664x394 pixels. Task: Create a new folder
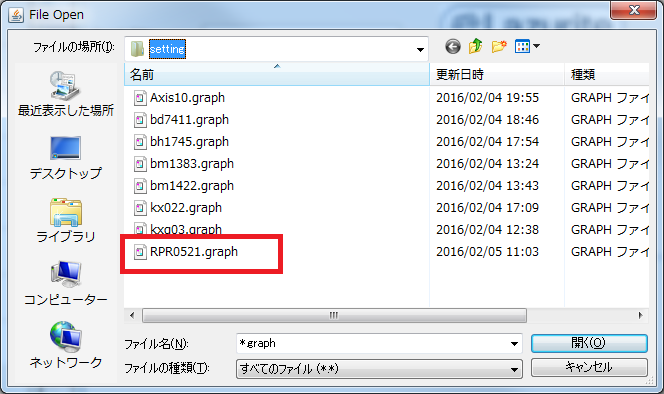click(x=499, y=46)
